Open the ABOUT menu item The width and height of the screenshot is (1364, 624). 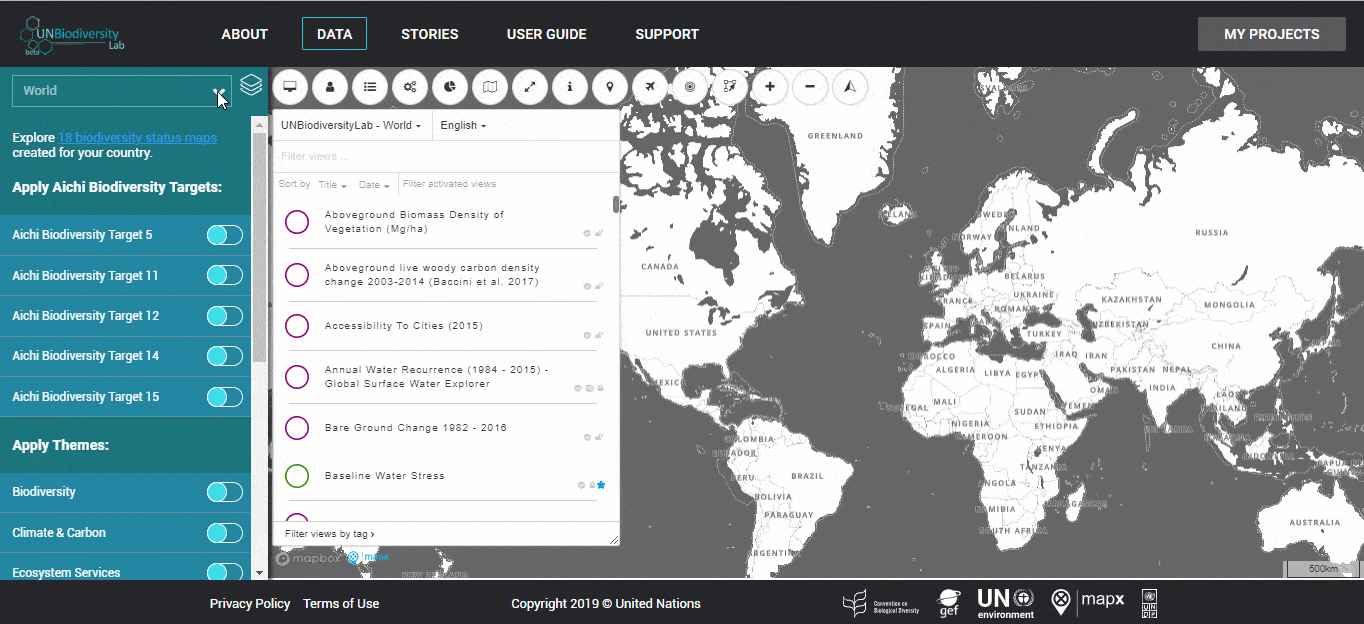point(245,34)
